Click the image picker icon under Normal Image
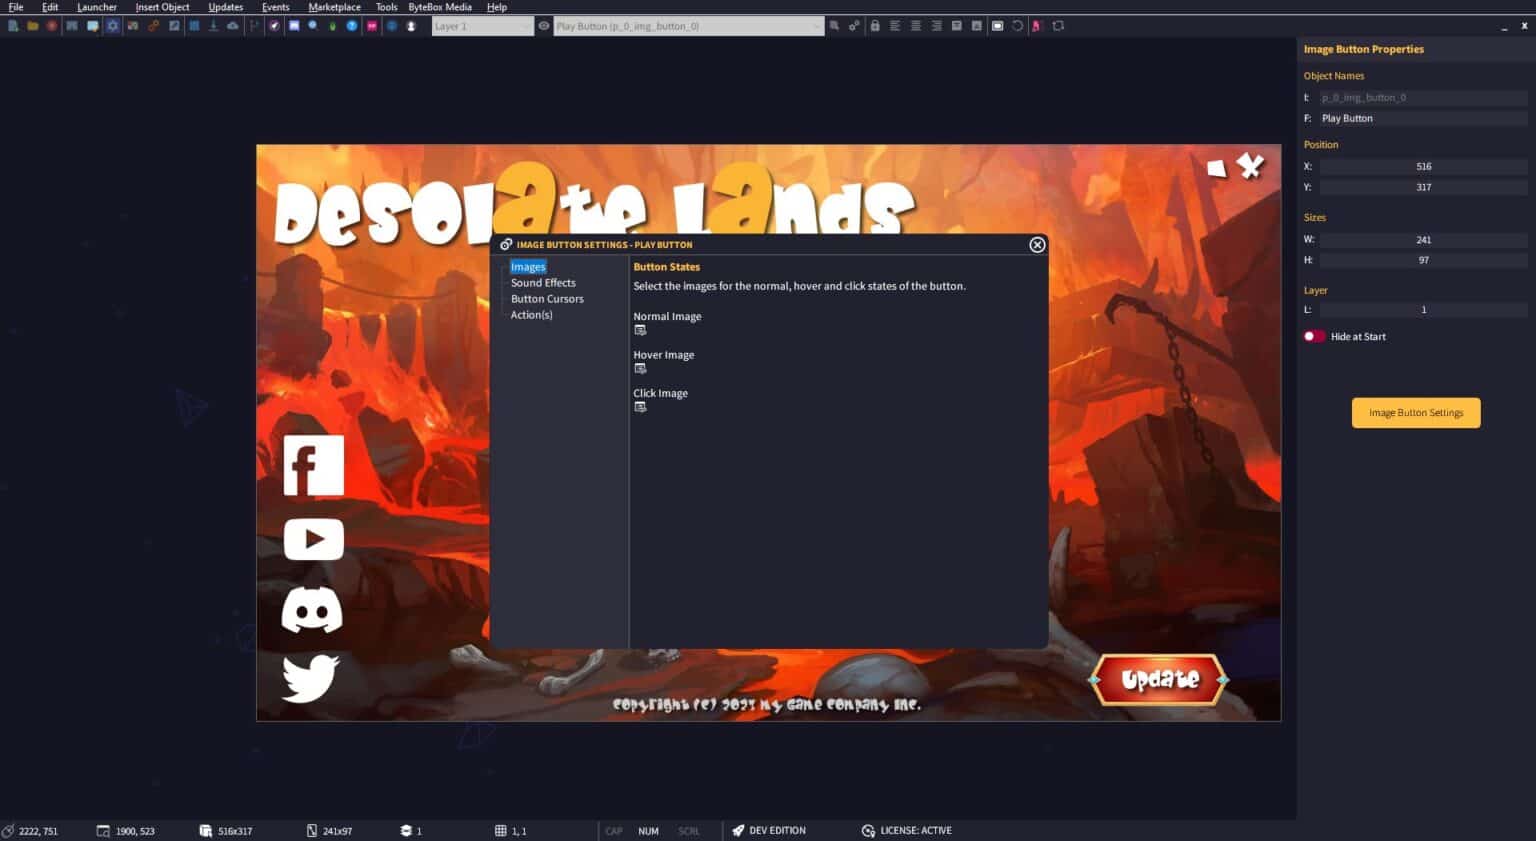The image size is (1536, 841). [641, 330]
